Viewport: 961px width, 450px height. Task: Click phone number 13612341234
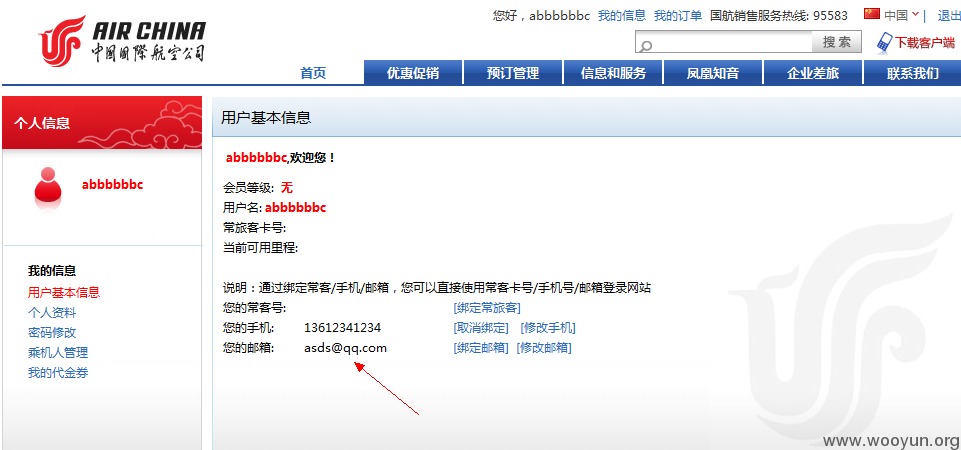coord(343,328)
